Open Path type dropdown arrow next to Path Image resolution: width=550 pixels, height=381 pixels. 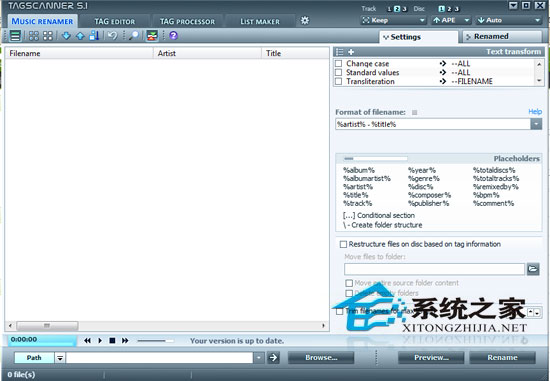coord(60,358)
